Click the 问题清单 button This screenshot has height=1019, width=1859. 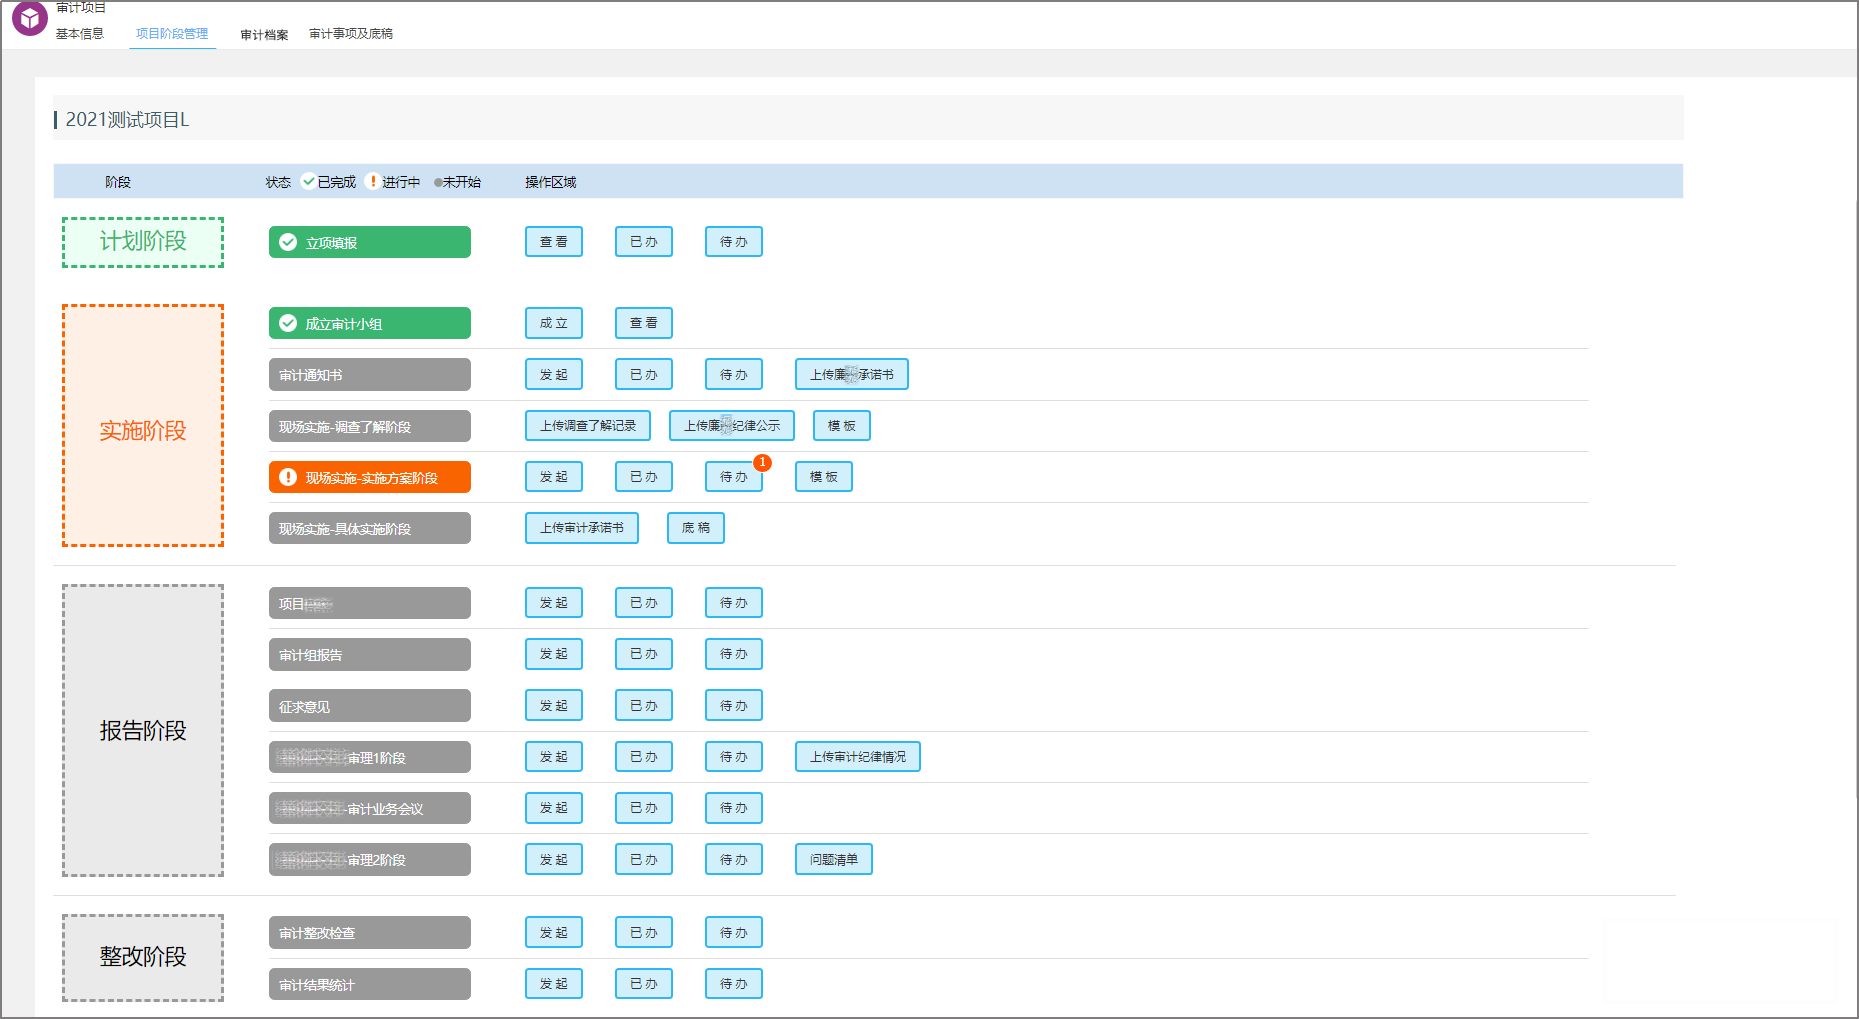pyautogui.click(x=834, y=859)
